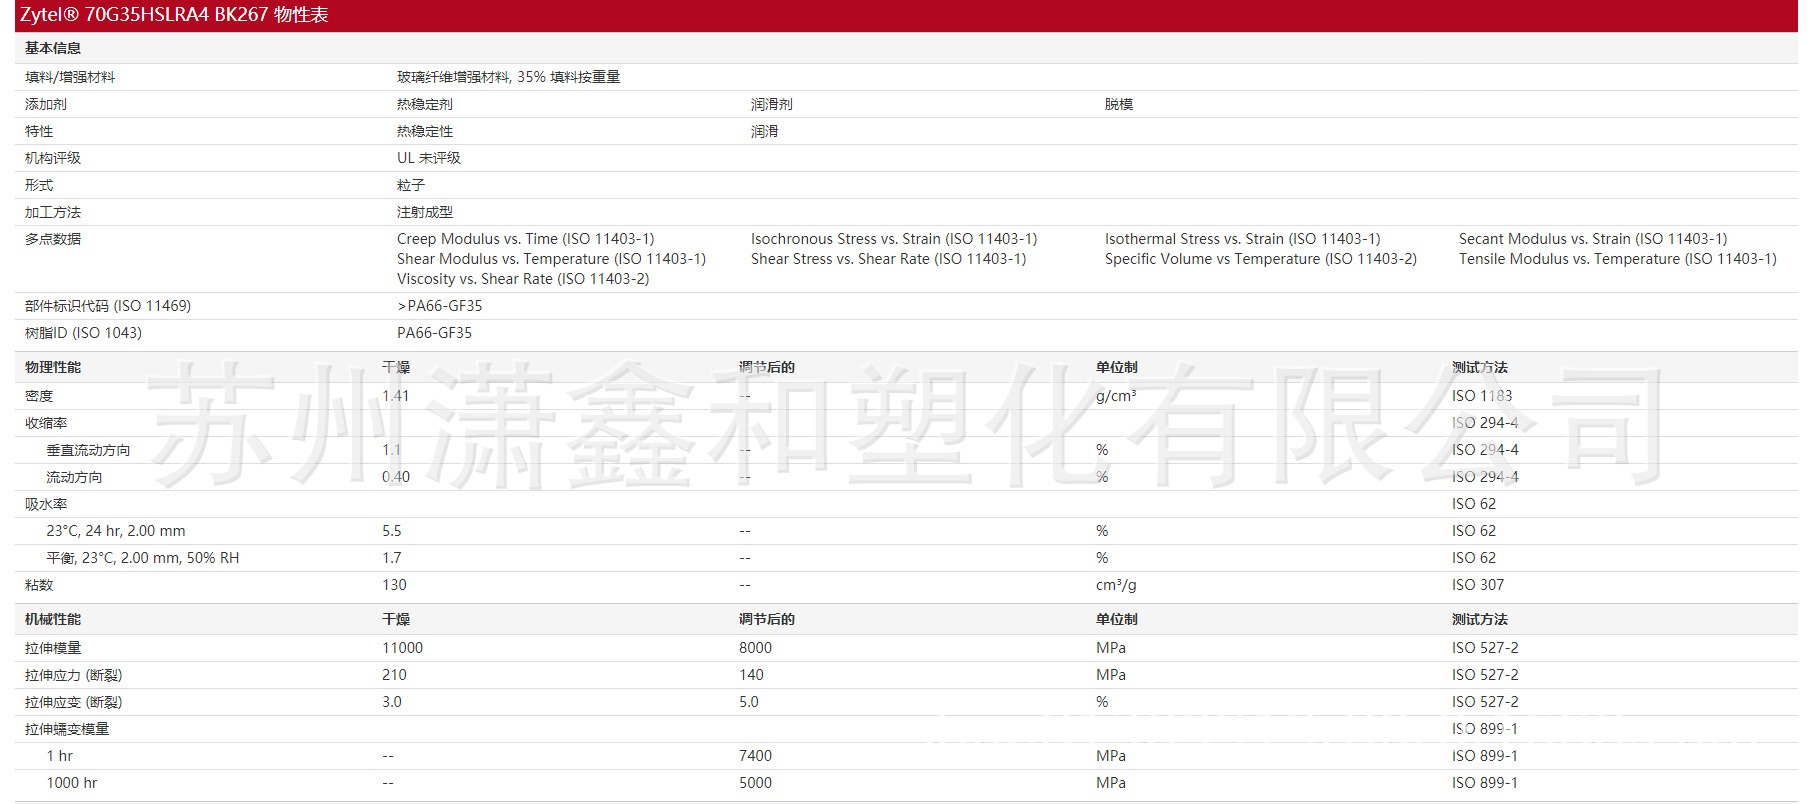Click the 1000 hr creep modulus row label
1816x804 pixels.
pyautogui.click(x=72, y=783)
